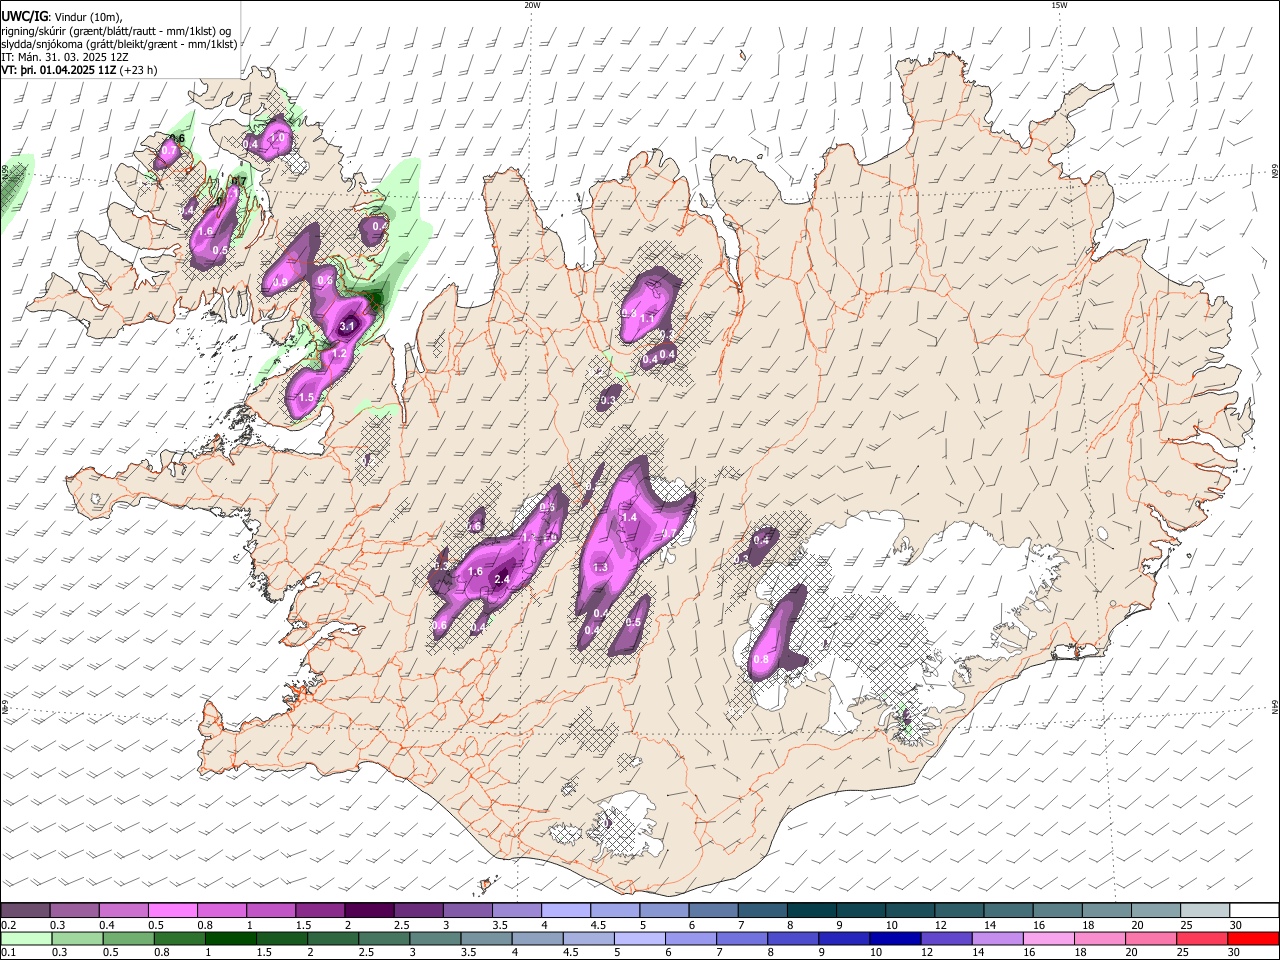Viewport: 1280px width, 960px height.
Task: Click the "3.1" precipitation value on the map
Action: click(x=347, y=327)
